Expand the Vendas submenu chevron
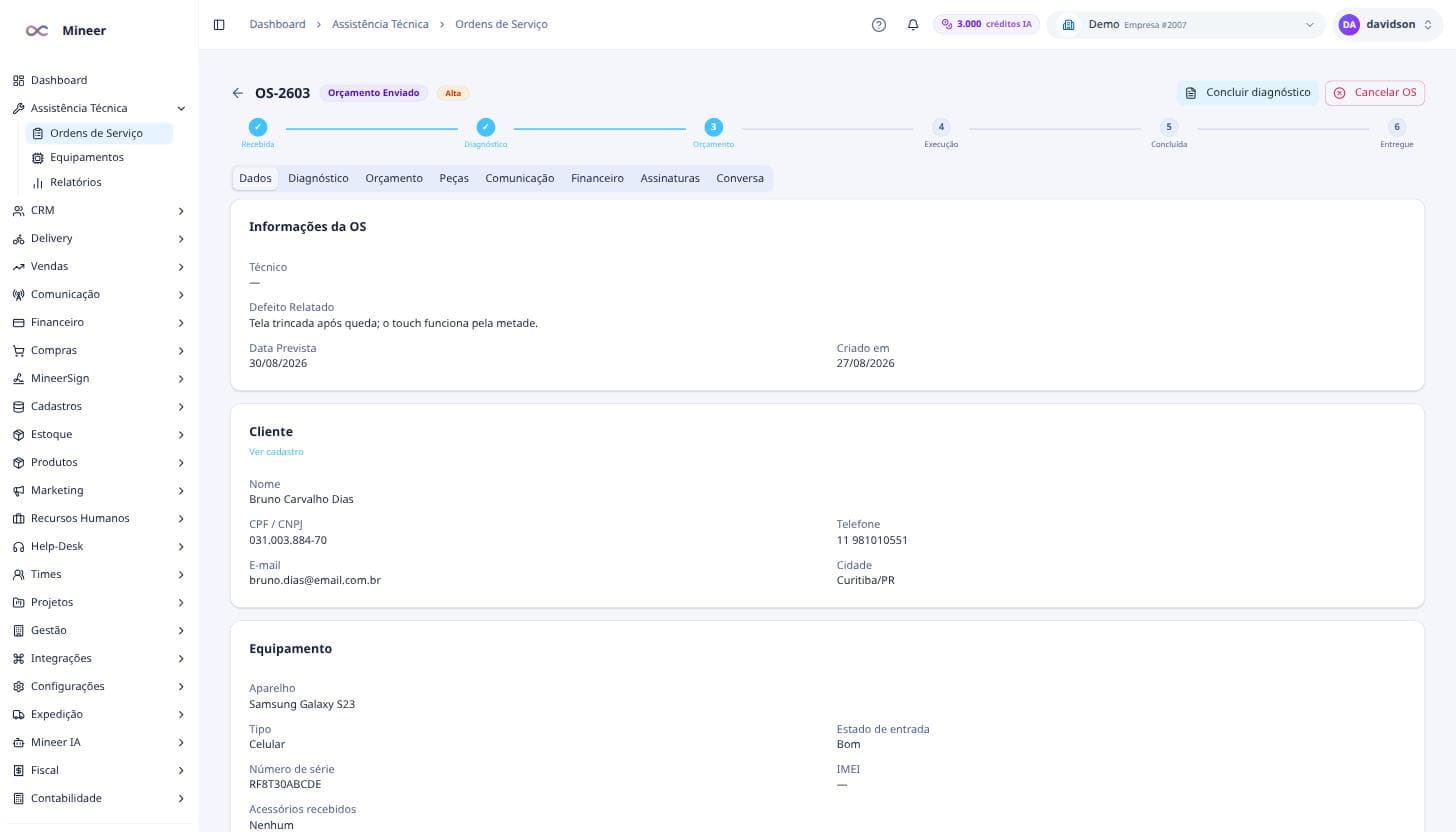This screenshot has width=1456, height=832. (181, 266)
